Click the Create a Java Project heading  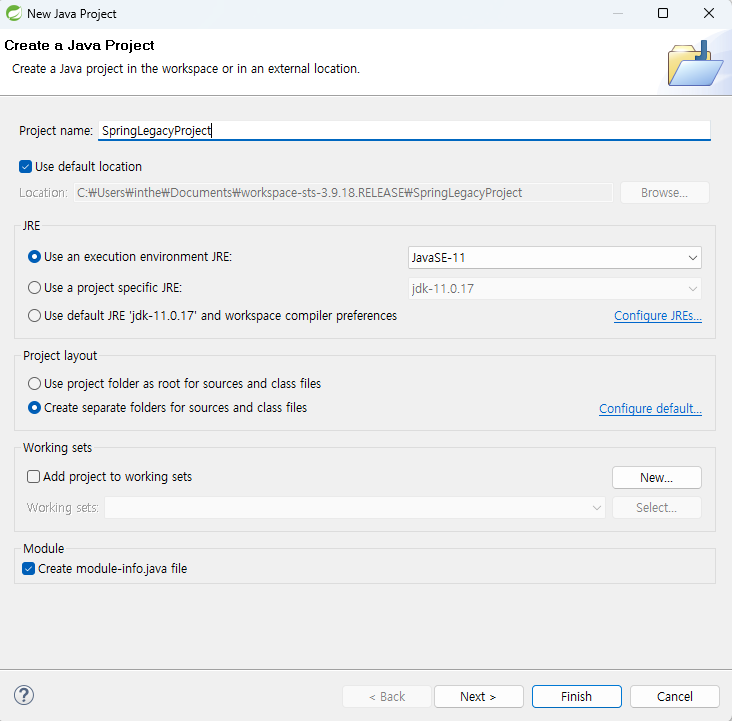tap(79, 45)
